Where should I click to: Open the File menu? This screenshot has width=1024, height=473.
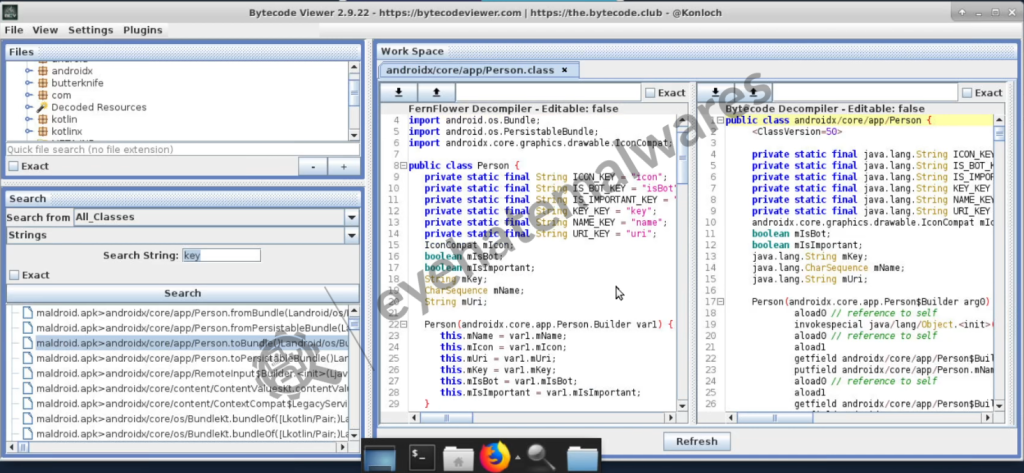(14, 30)
